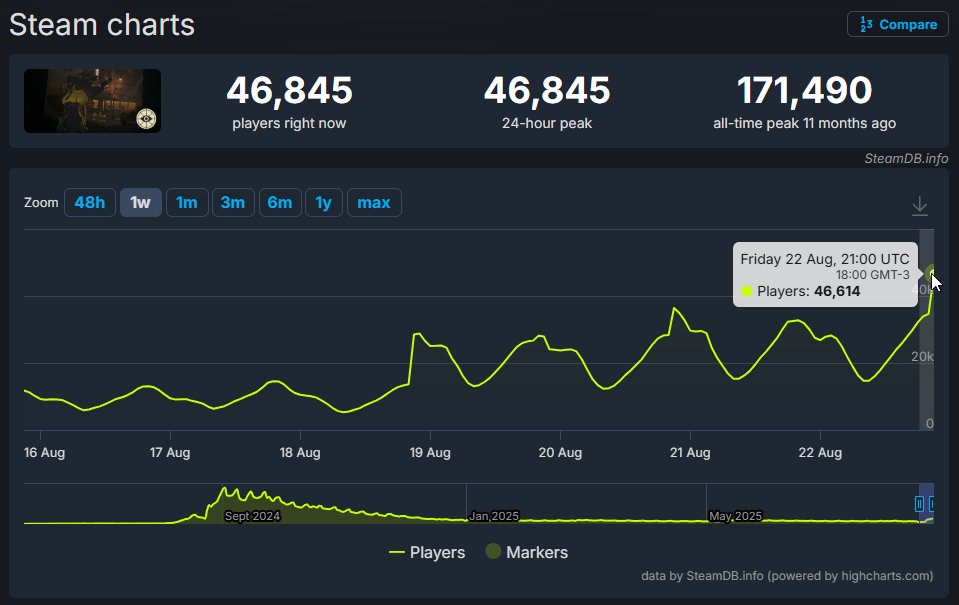The width and height of the screenshot is (959, 605).
Task: Open the Compare view
Action: (x=897, y=24)
